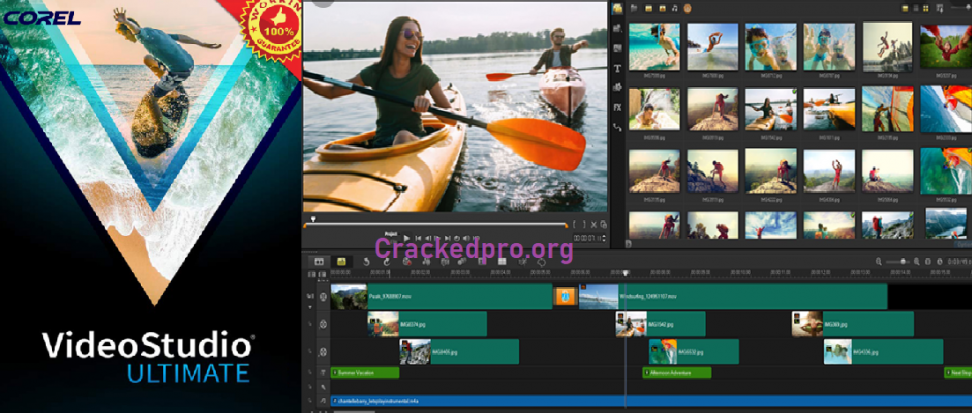The height and width of the screenshot is (413, 972).
Task: Adjust the library thumbnail size slider
Action: point(966,7)
